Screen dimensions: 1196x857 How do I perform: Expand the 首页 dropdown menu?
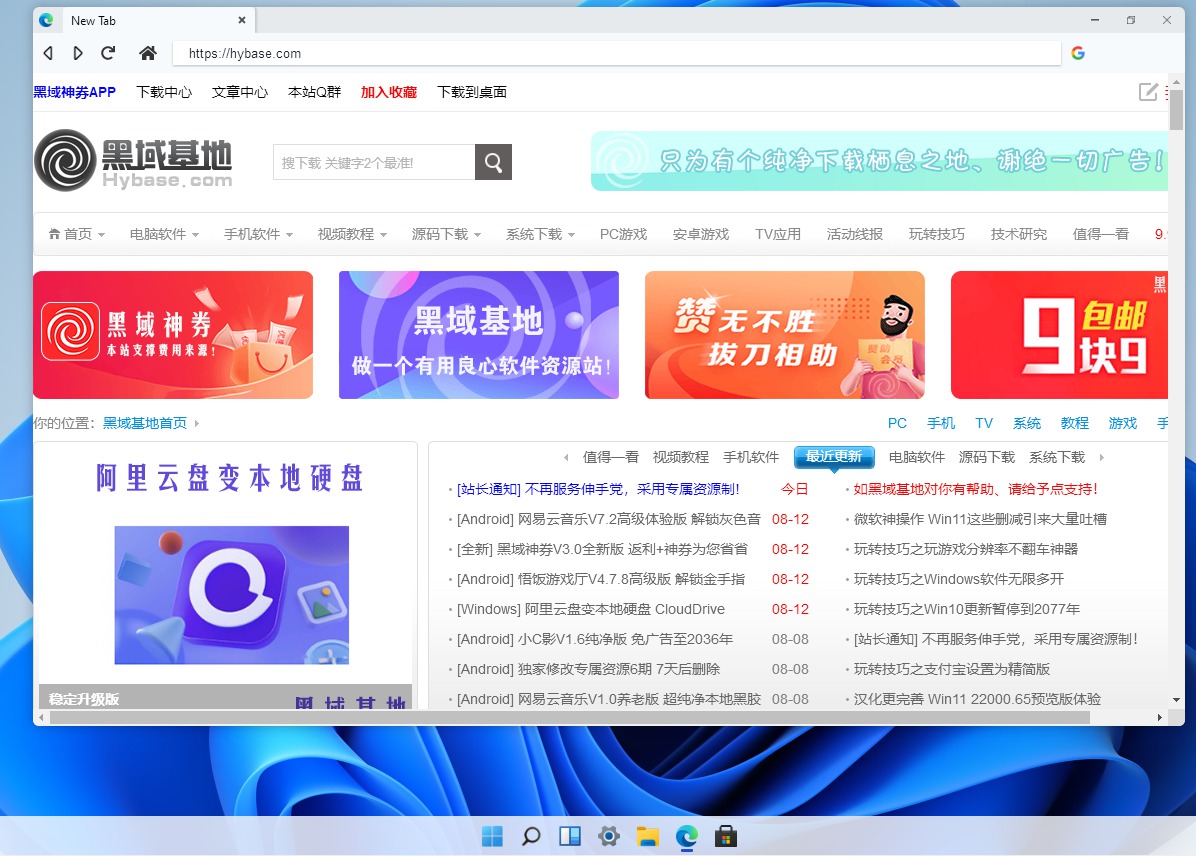tap(76, 234)
